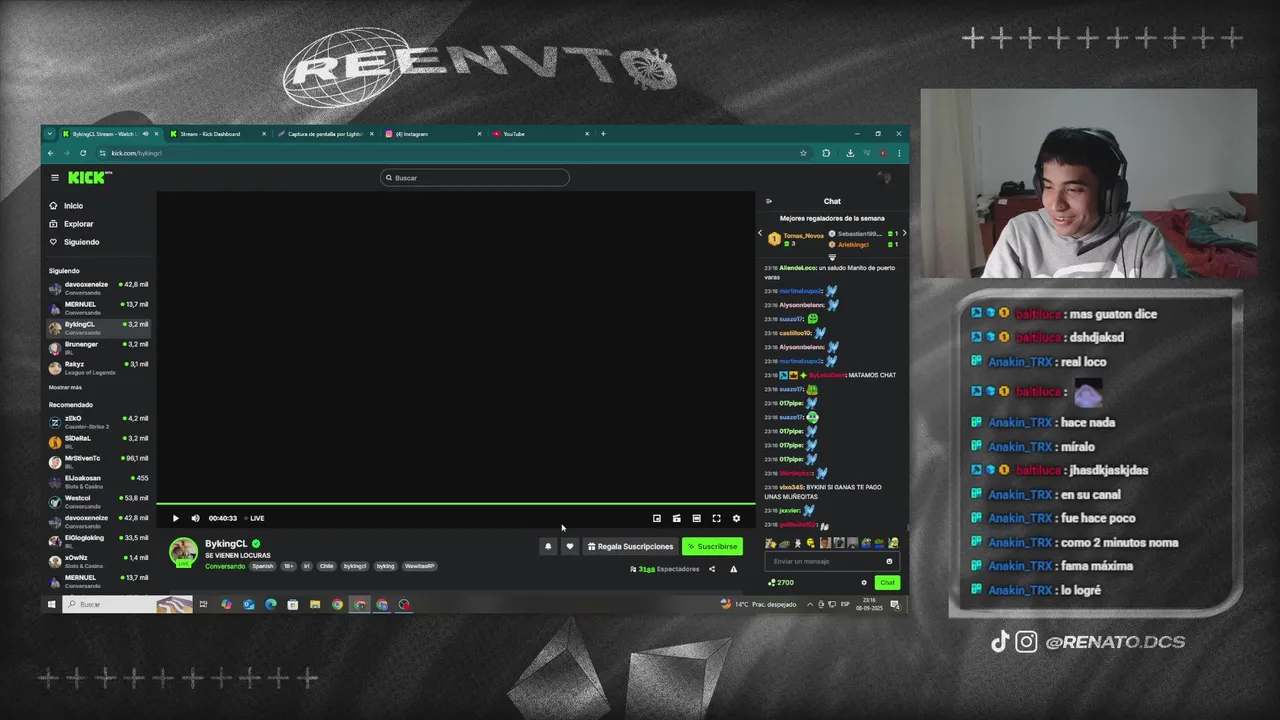1280x720 pixels.
Task: Open browser extensions menu
Action: point(826,153)
